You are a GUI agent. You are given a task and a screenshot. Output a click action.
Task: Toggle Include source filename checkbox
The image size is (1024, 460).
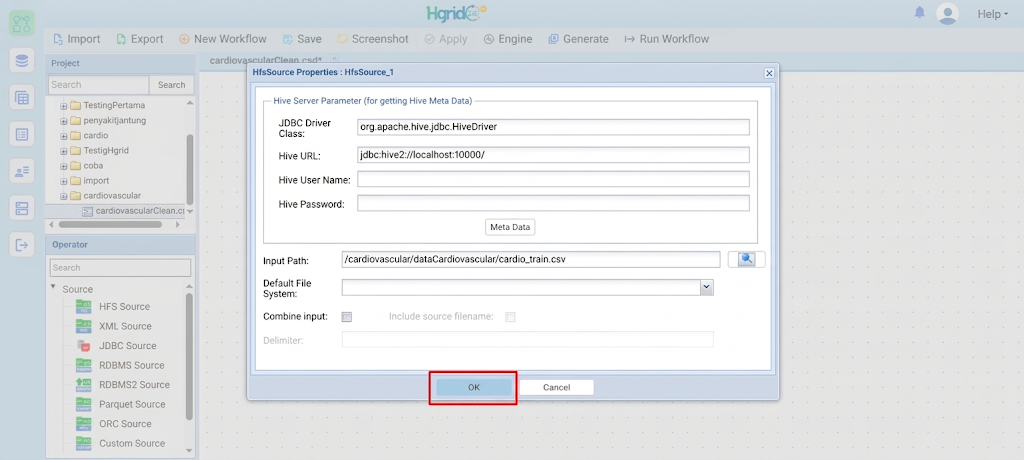[510, 317]
